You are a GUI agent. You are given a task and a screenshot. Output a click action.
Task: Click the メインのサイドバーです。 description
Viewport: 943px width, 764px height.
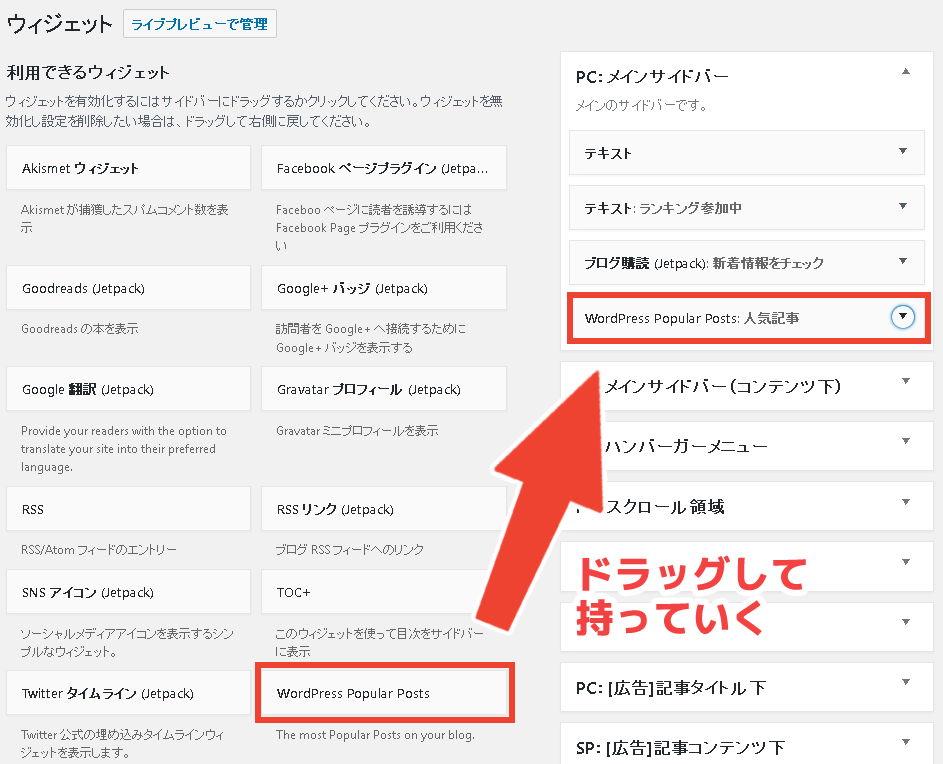point(641,106)
